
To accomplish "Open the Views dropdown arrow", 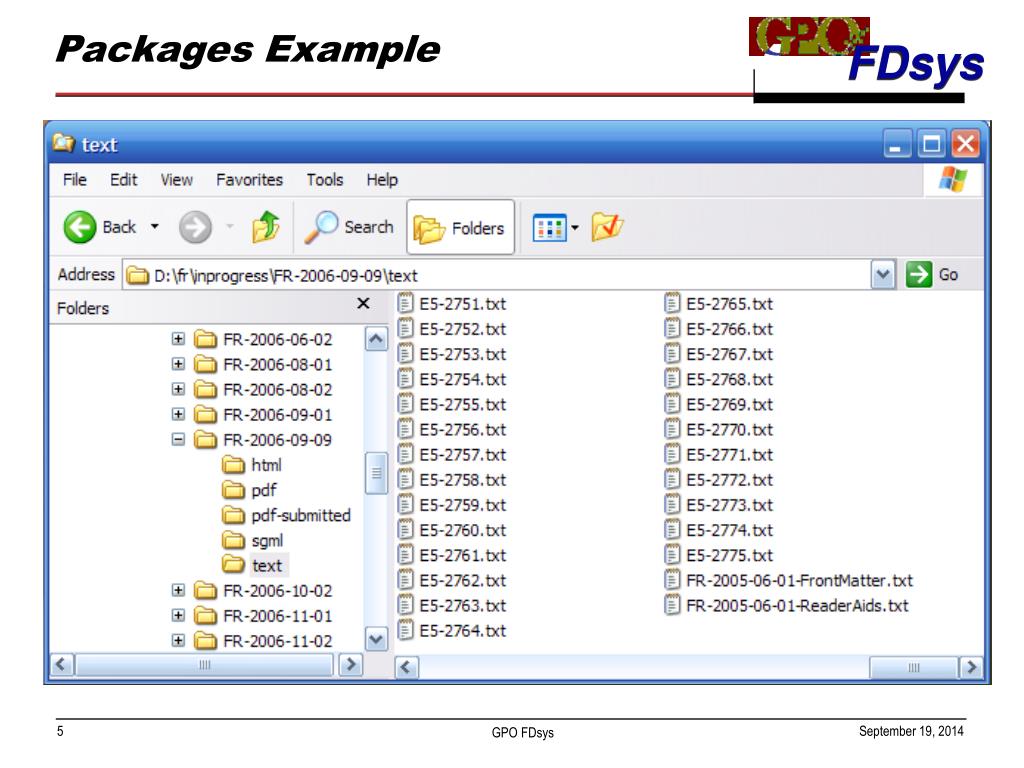I will [x=575, y=228].
